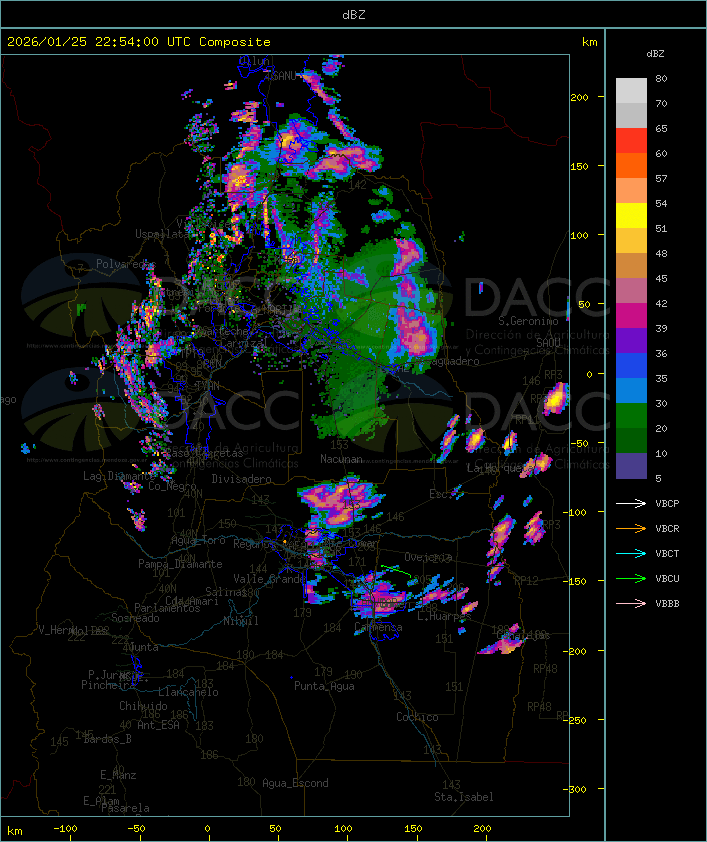Select the grey 65-70 dBZ swatch
Screen dimensions: 707x842
(x=631, y=115)
